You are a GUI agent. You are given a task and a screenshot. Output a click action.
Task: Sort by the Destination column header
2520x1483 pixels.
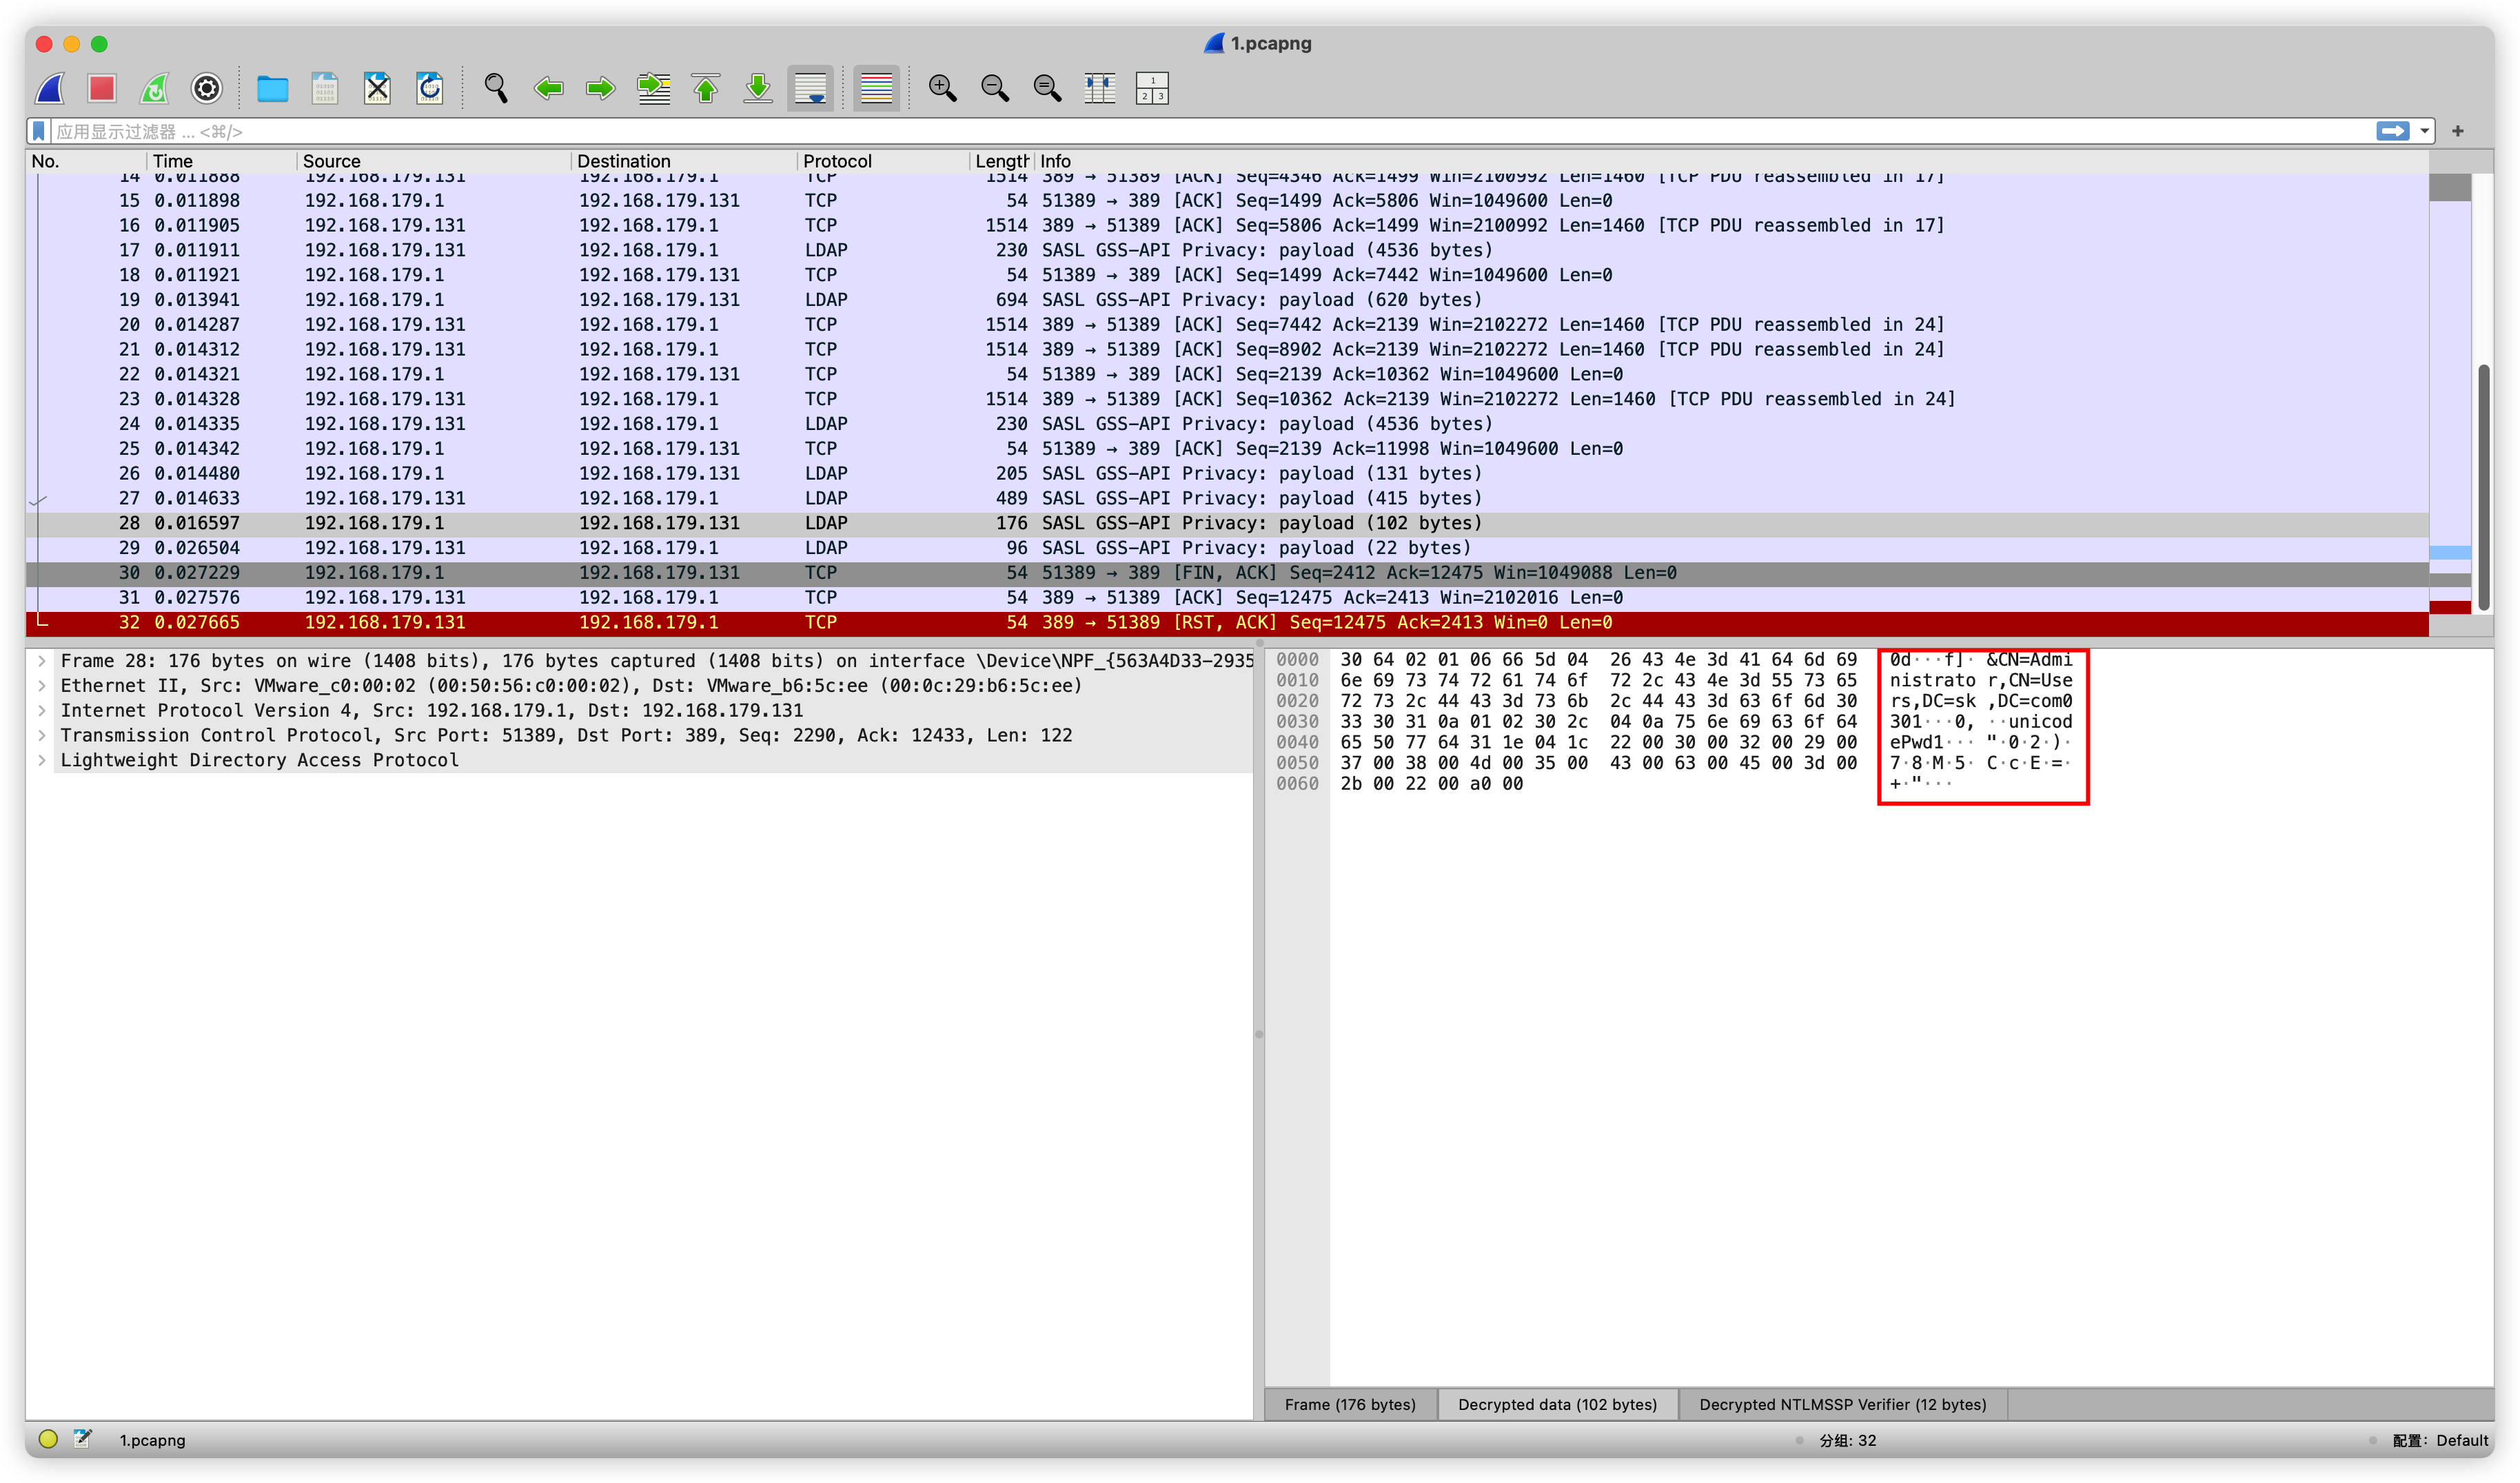[x=684, y=161]
